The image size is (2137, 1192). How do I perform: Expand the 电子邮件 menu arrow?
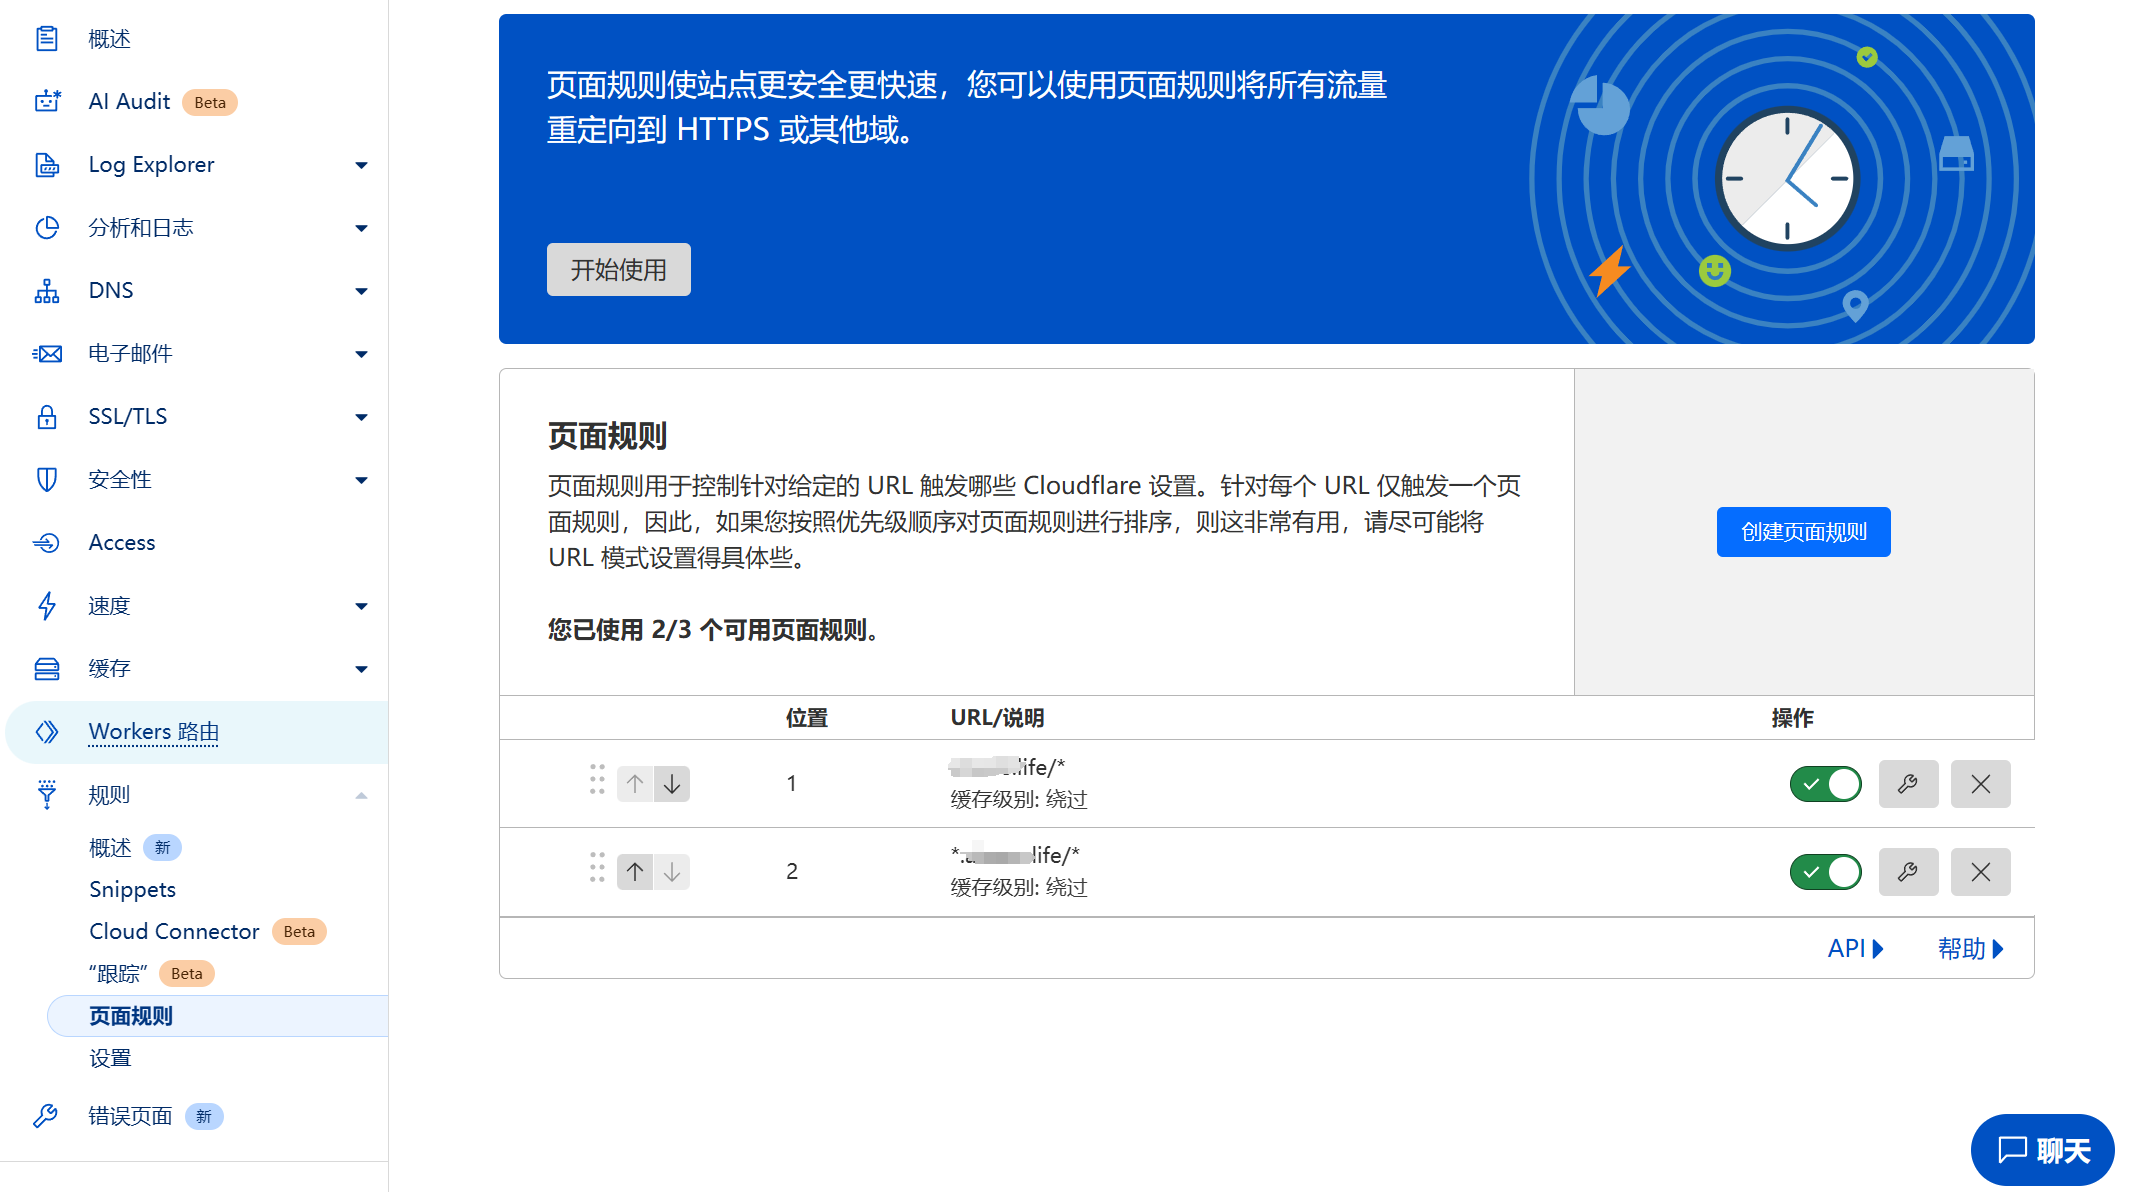click(x=361, y=354)
